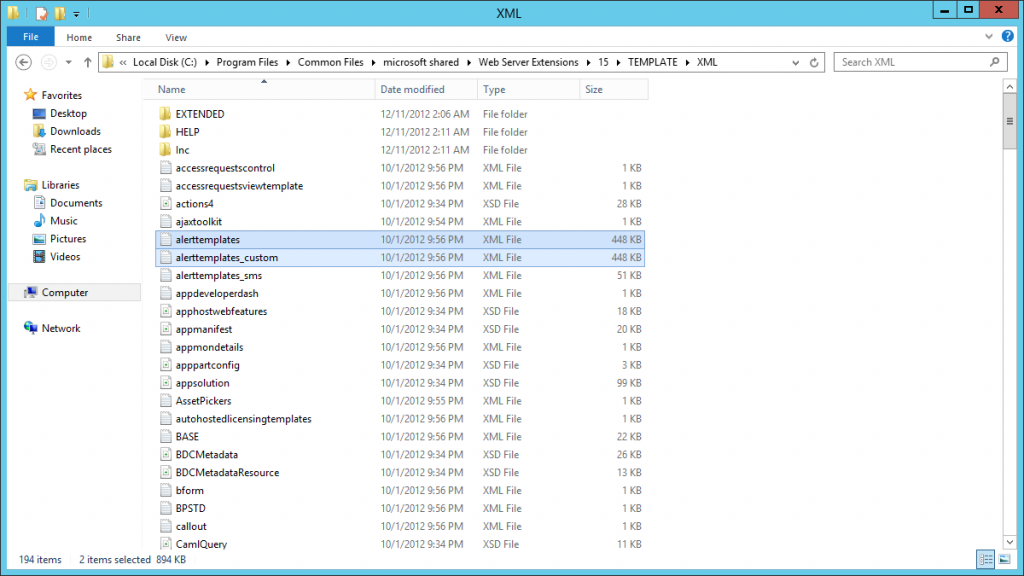
Task: Click the Pictures library icon
Action: point(39,239)
